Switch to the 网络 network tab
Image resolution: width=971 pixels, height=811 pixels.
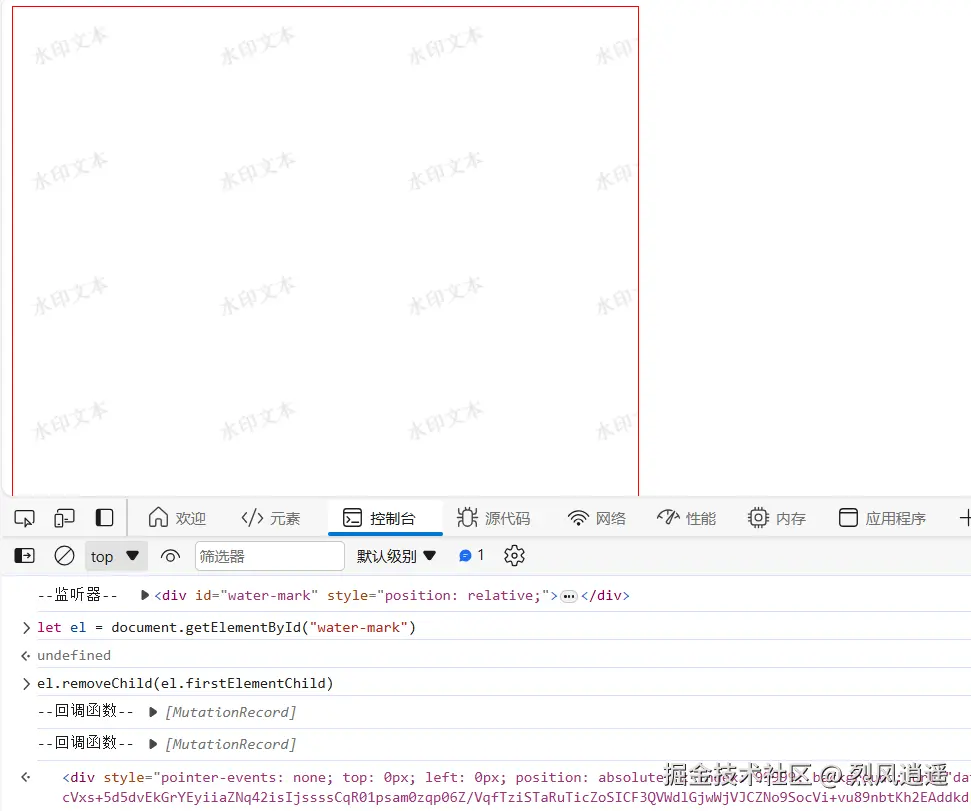click(x=596, y=518)
